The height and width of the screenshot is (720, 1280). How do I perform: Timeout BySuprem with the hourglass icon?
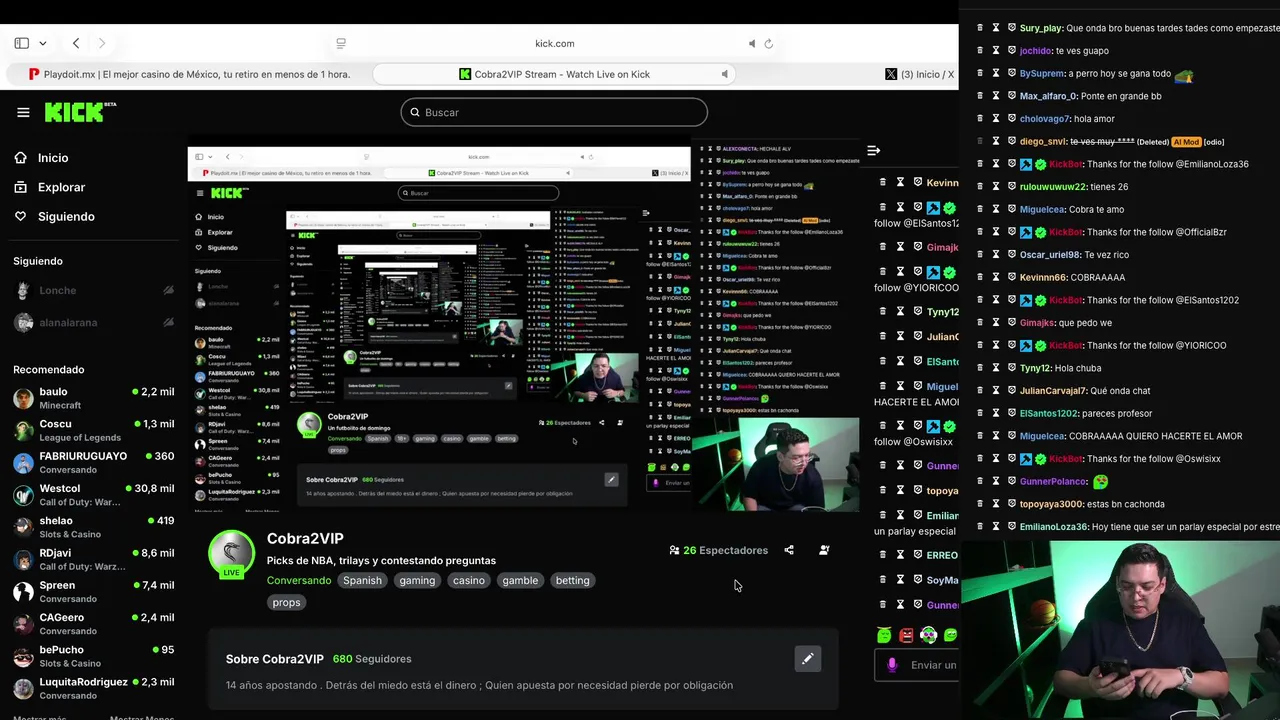coord(996,73)
